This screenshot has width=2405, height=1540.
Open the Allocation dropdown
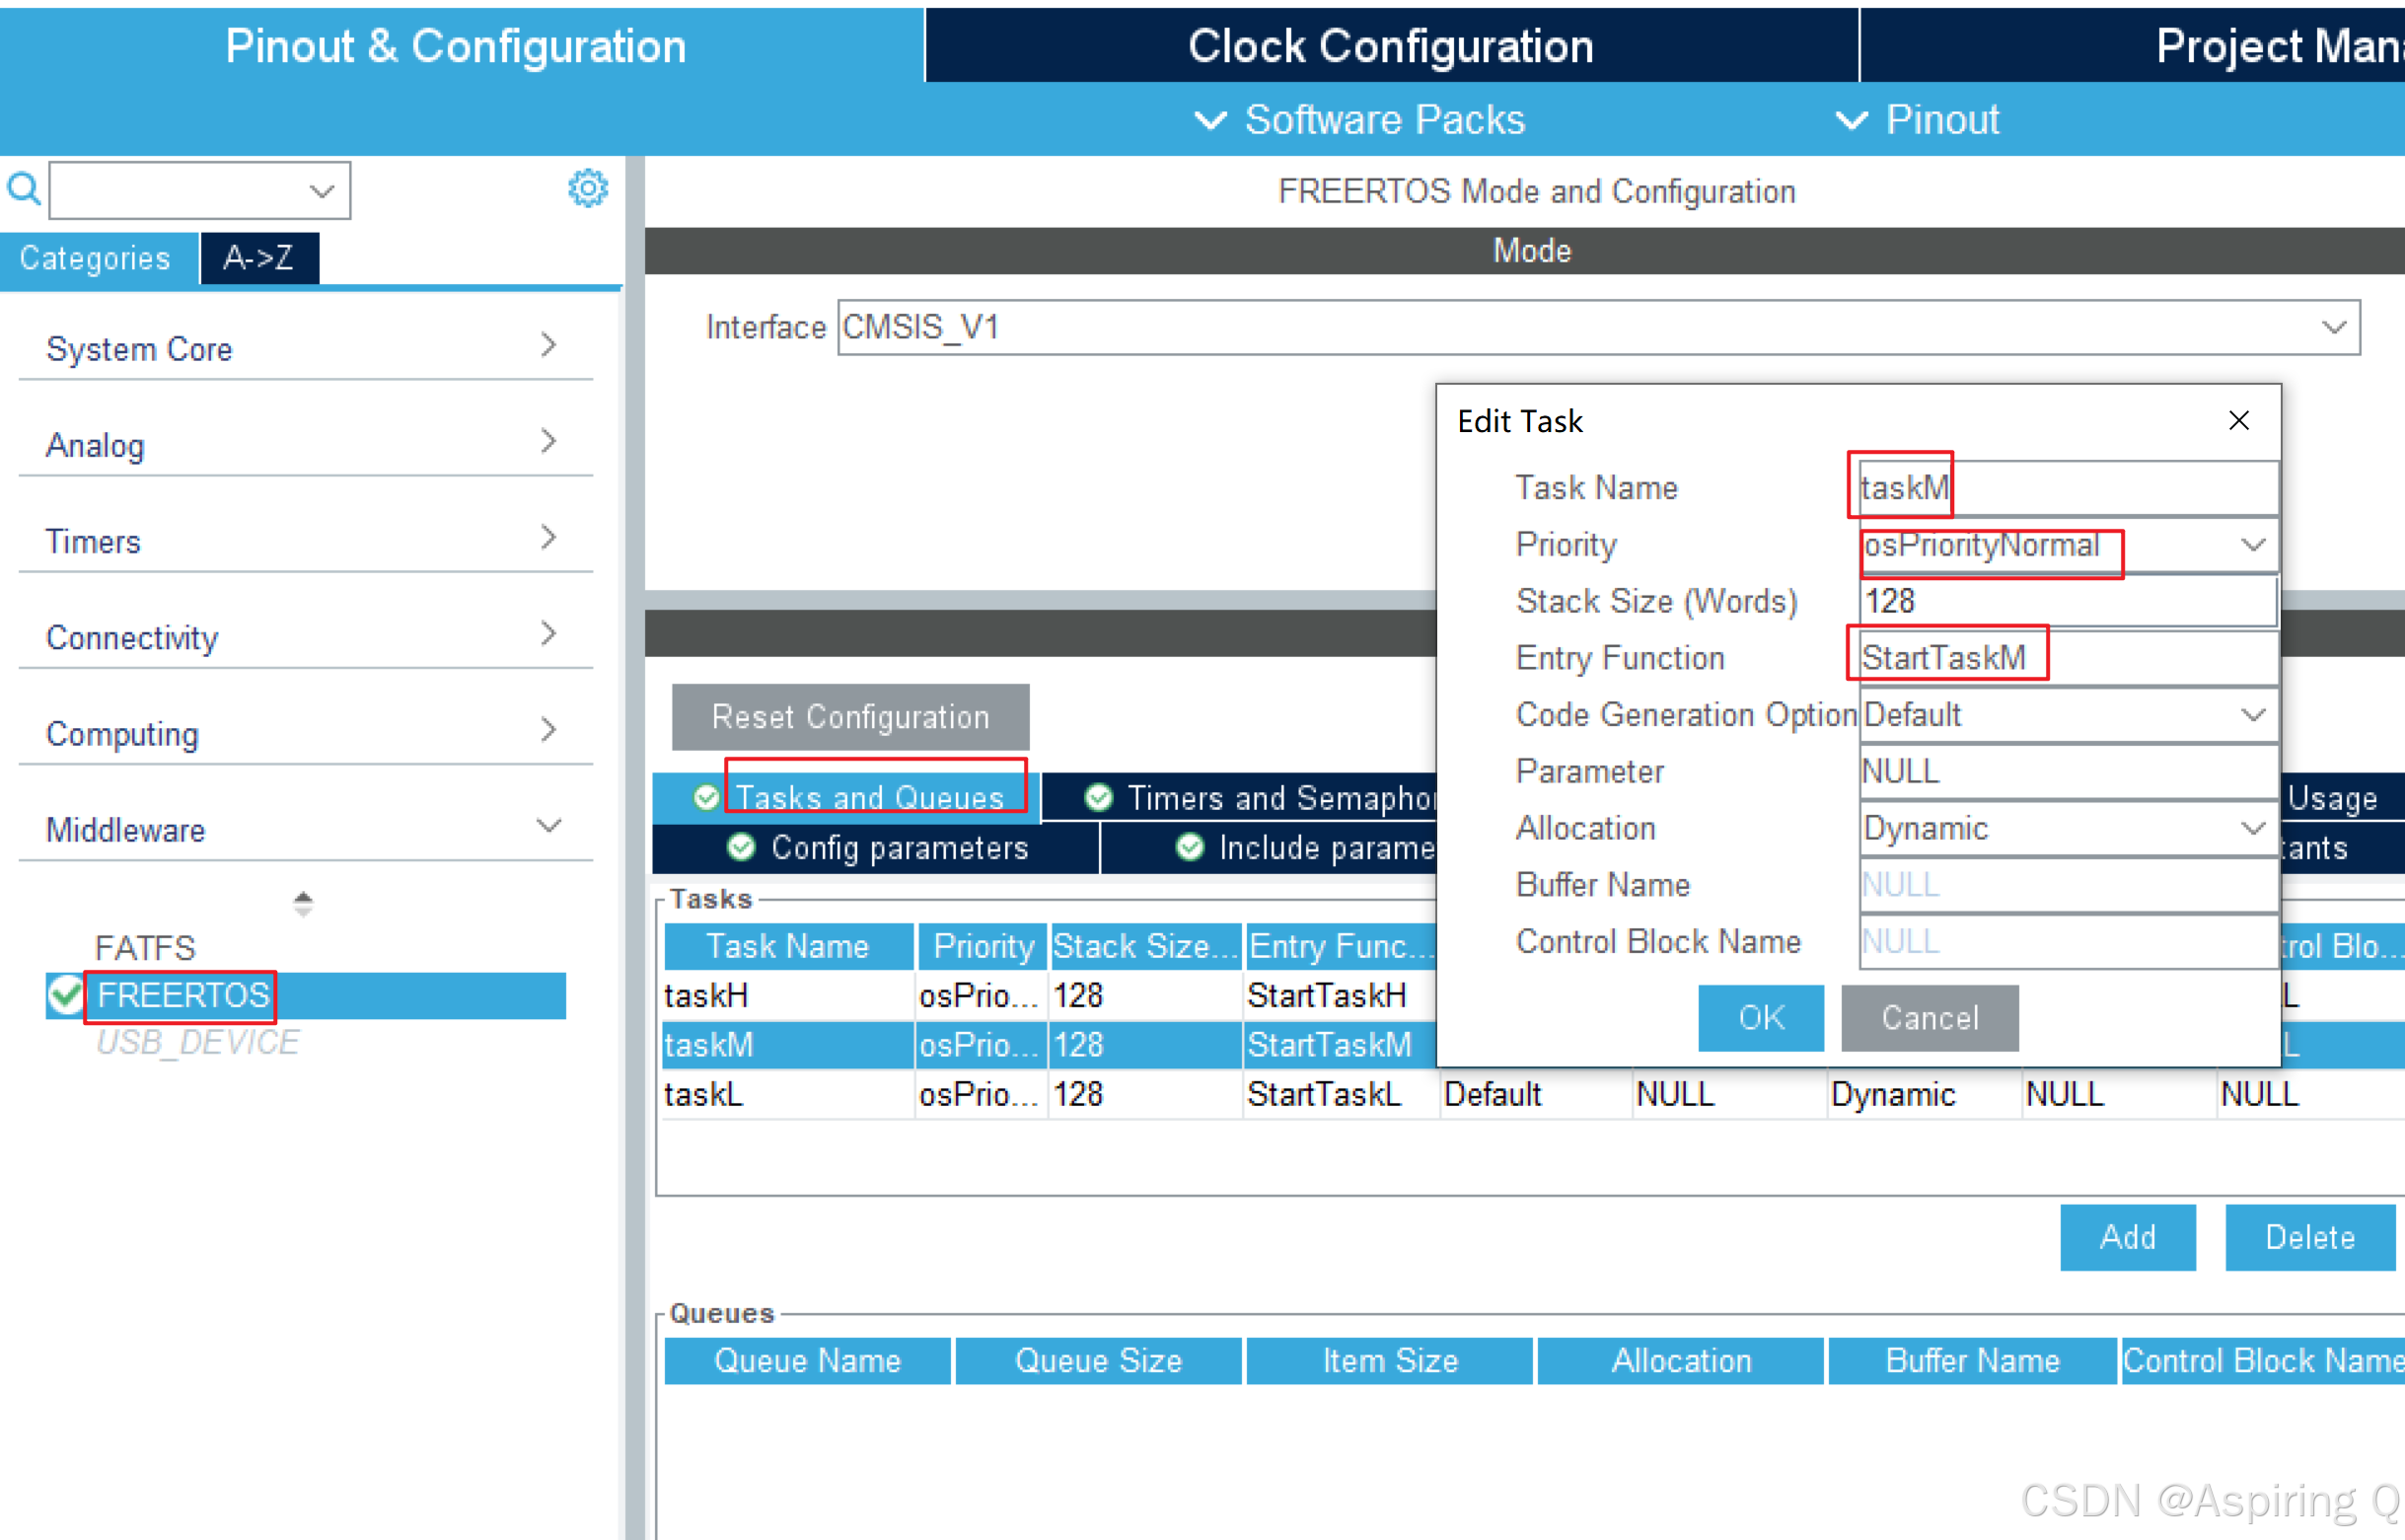[x=2252, y=828]
